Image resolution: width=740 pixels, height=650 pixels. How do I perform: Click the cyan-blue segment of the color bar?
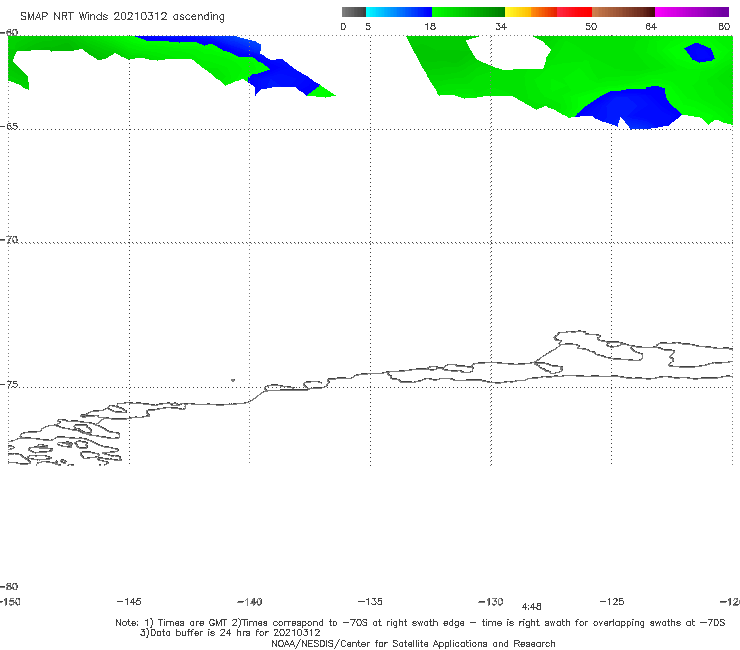tap(399, 12)
